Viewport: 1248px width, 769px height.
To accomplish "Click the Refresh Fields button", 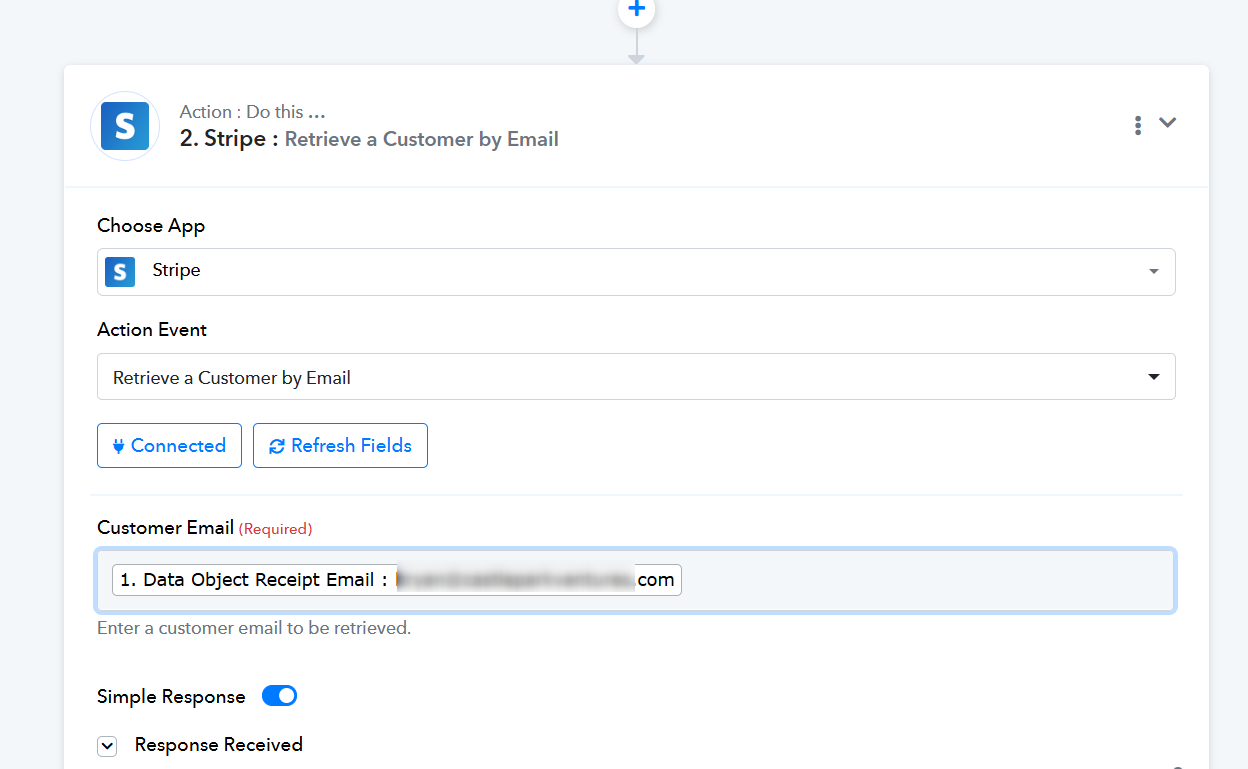I will [340, 446].
